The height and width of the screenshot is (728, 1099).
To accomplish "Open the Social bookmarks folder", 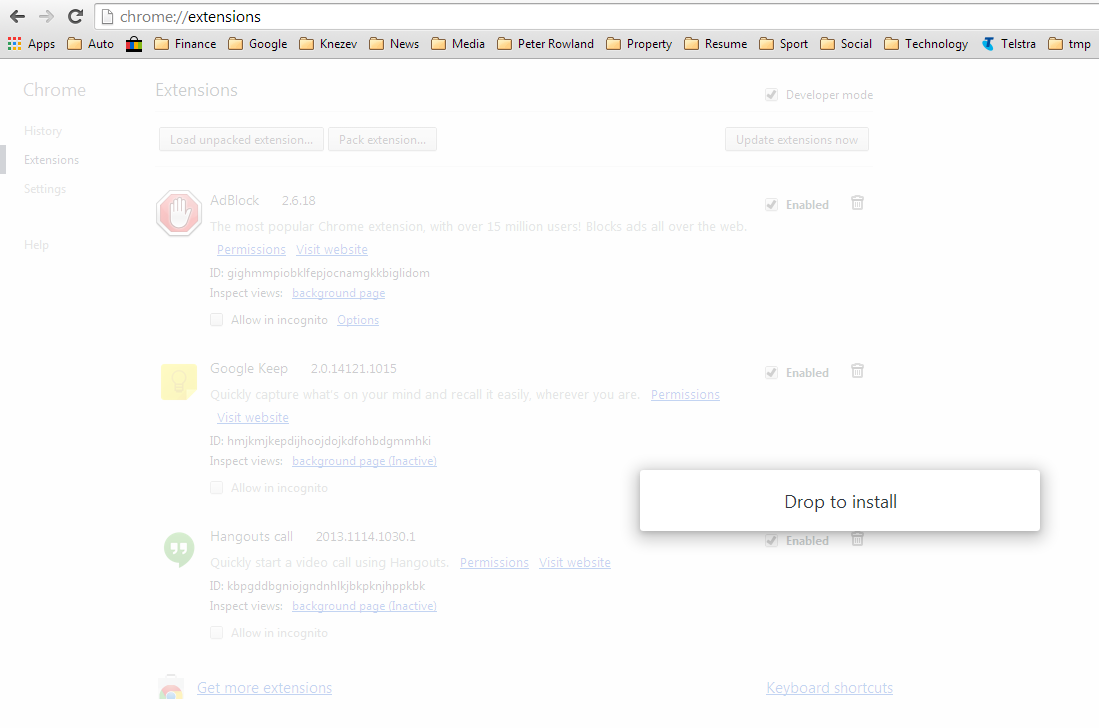I will pos(846,43).
